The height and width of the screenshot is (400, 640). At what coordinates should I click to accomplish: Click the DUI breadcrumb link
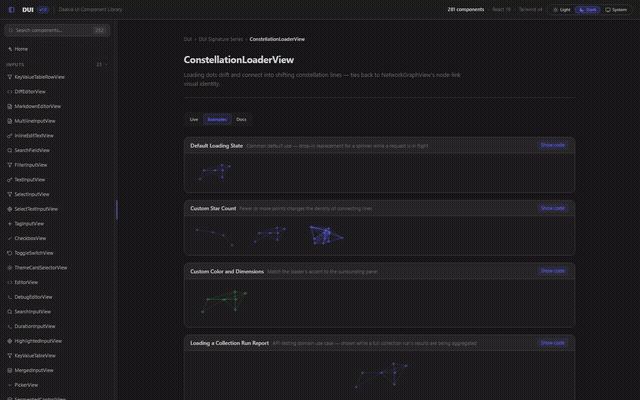(187, 39)
